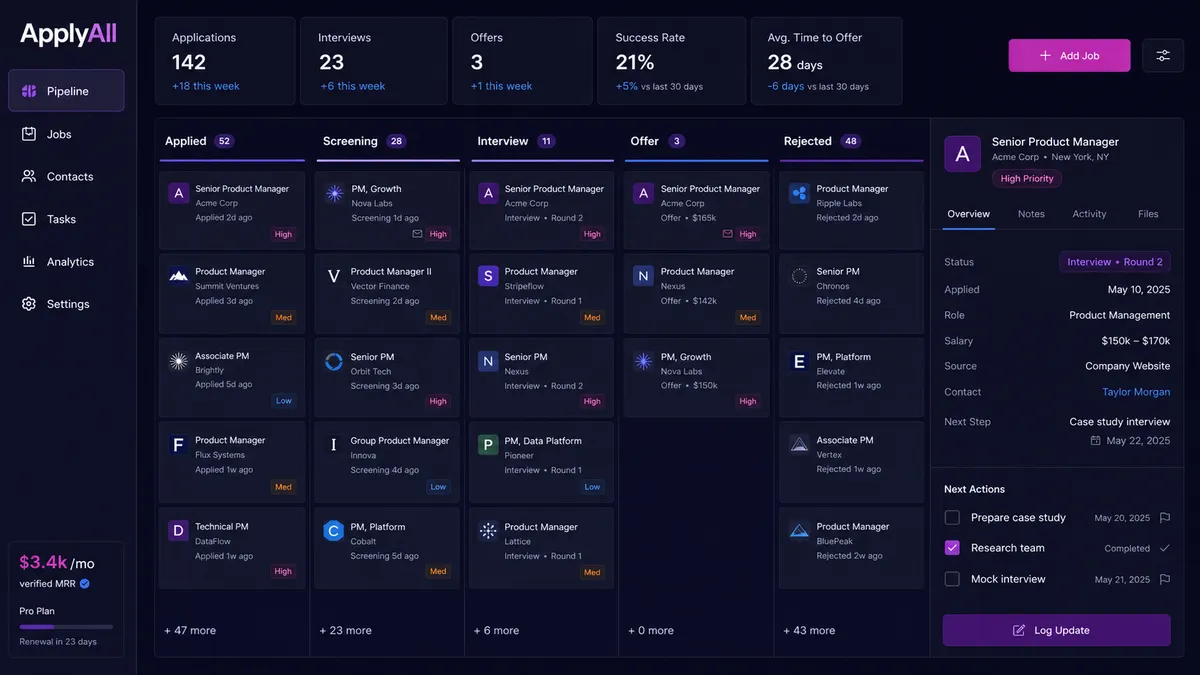Open the Pipeline sidebar icon
The width and height of the screenshot is (1200, 675).
click(29, 91)
